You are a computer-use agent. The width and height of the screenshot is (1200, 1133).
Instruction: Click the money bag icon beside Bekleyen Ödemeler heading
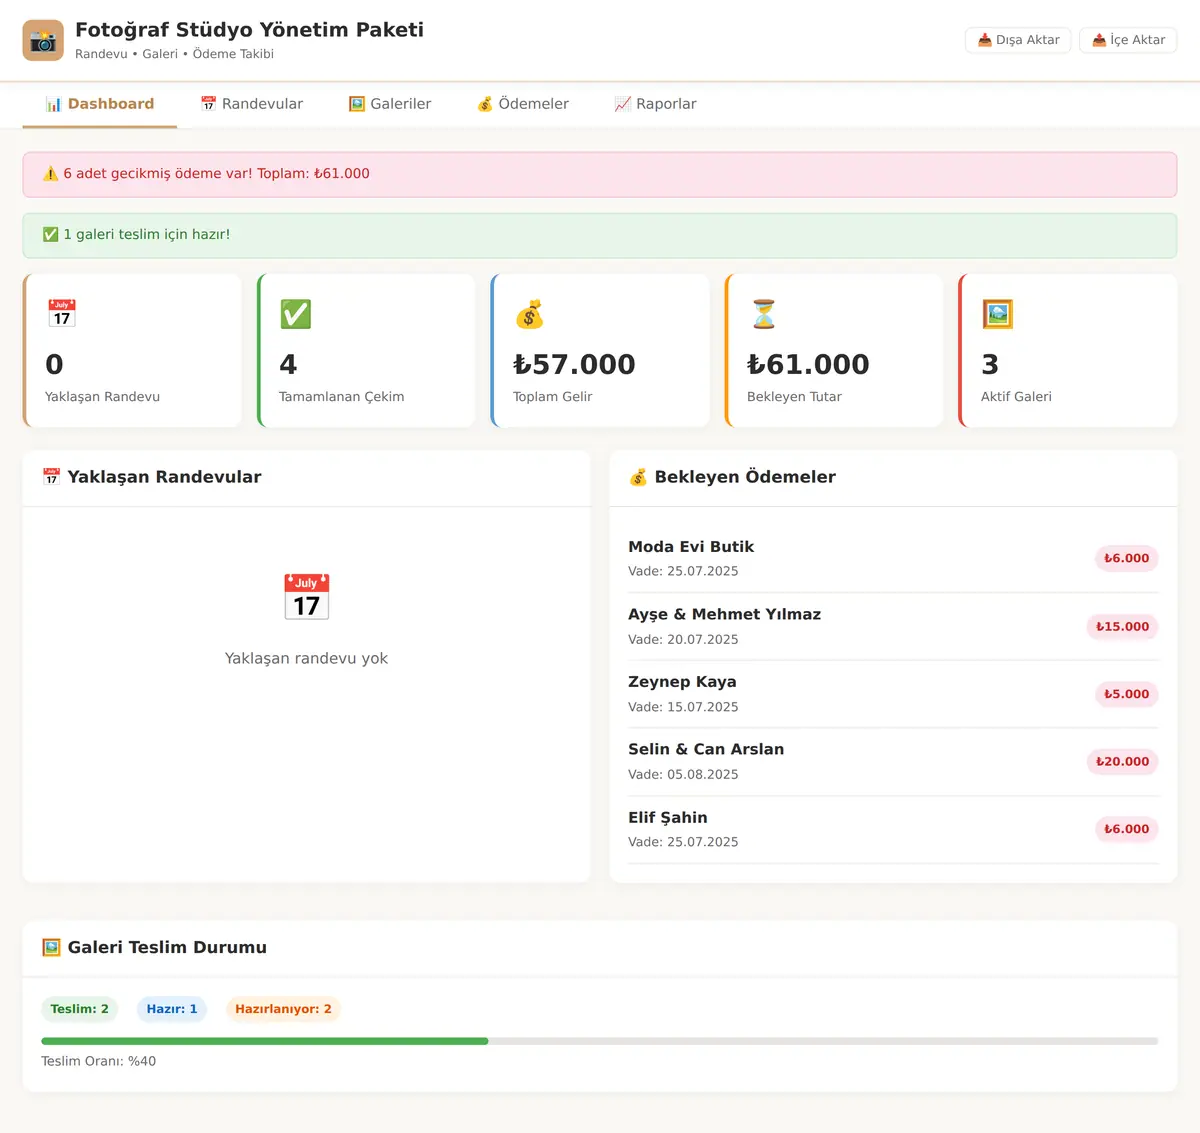pyautogui.click(x=638, y=477)
